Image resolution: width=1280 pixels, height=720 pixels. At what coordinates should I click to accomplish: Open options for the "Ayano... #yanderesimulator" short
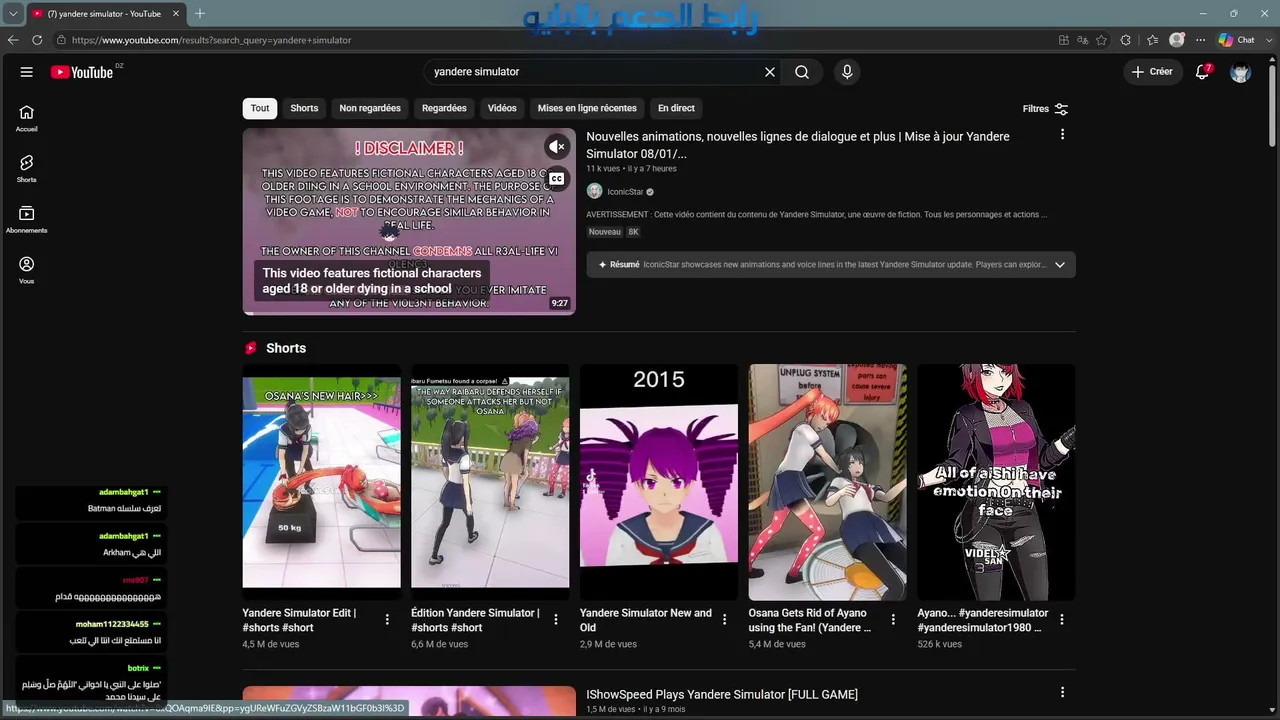pos(1062,619)
